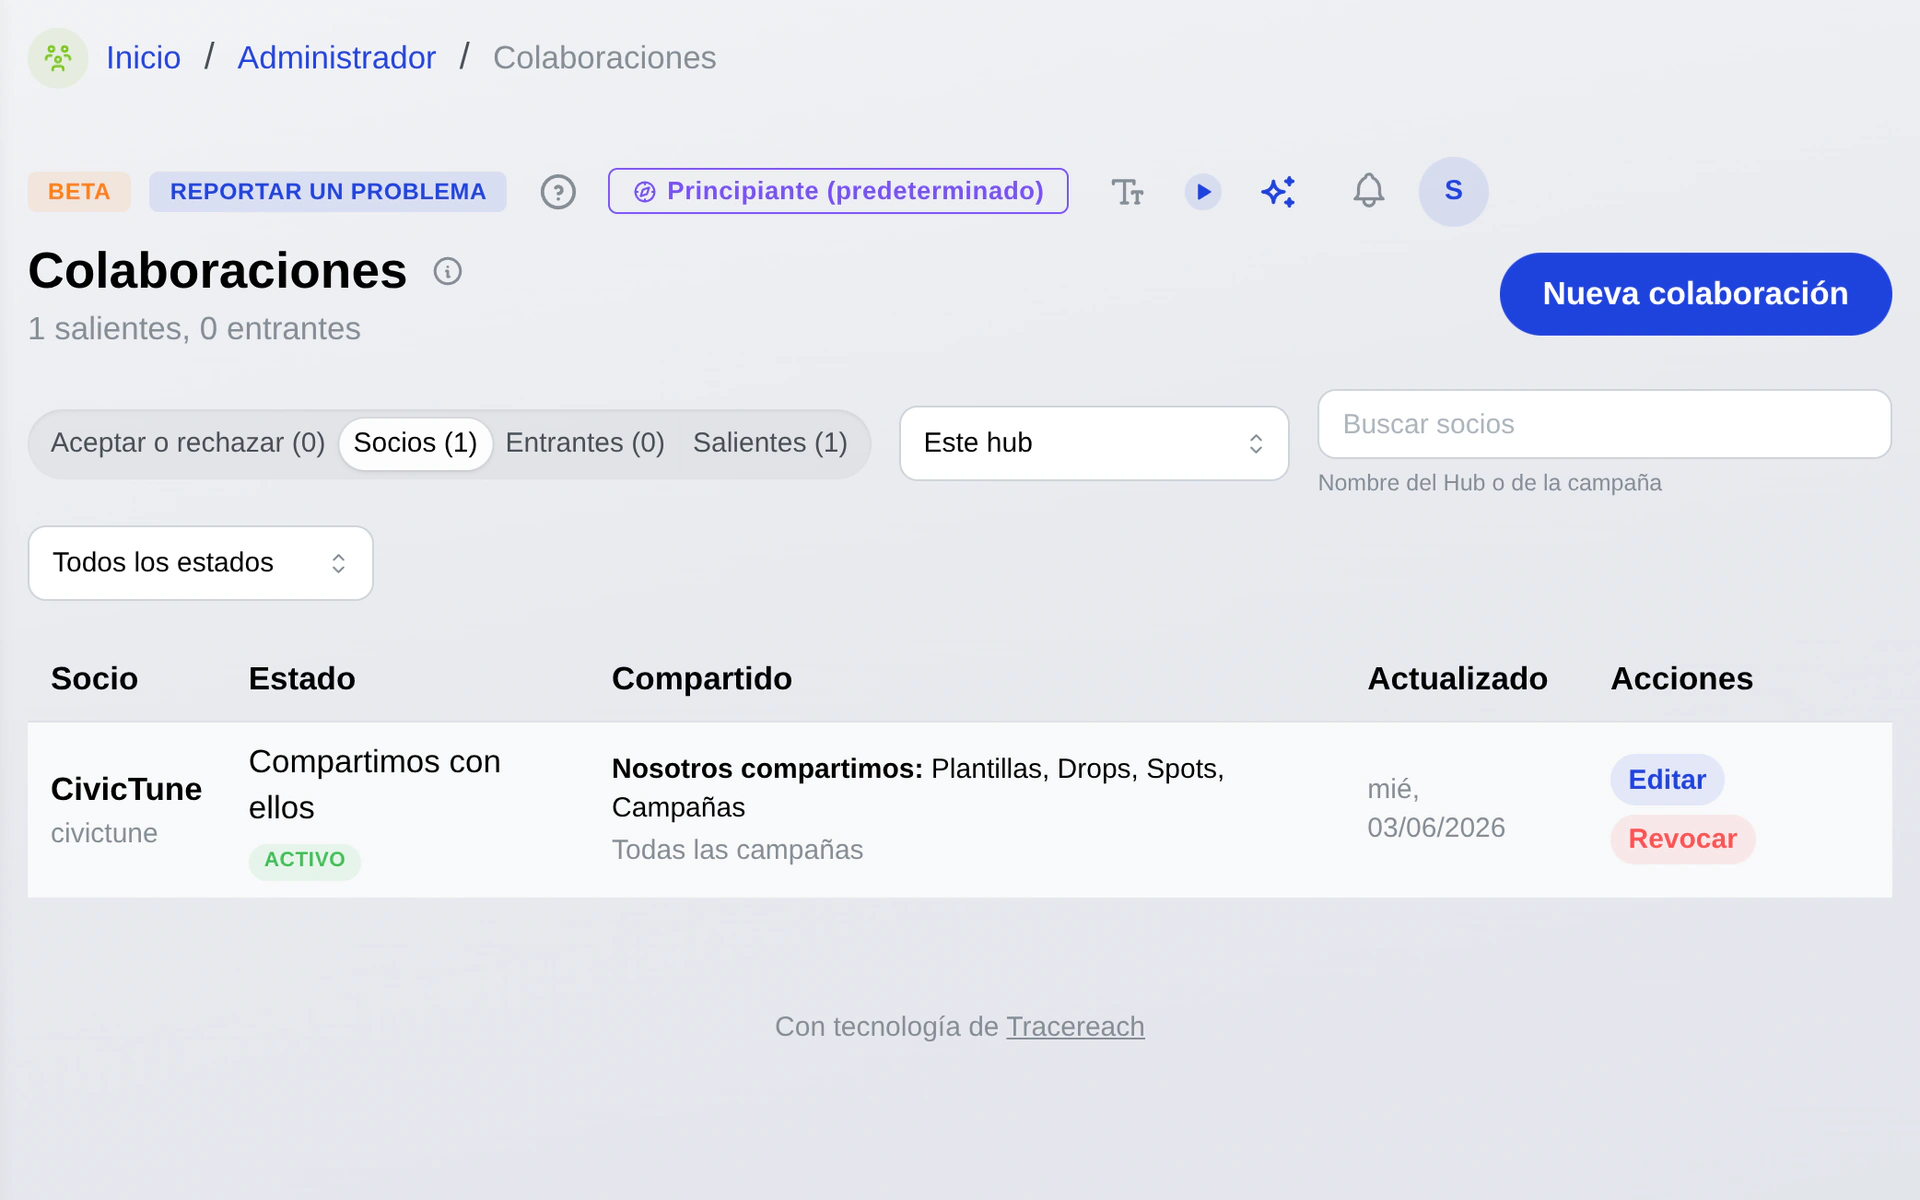Open the user avatar S menu
Screen dimensions: 1920x1200
(x=1453, y=191)
